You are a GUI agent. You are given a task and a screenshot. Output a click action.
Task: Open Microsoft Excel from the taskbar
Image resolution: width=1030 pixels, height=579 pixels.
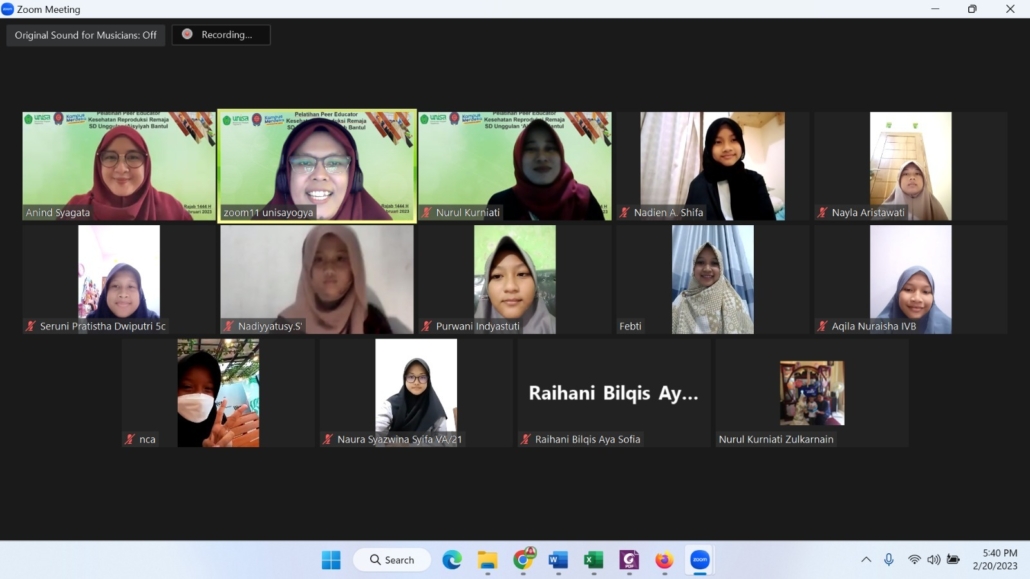pos(593,560)
